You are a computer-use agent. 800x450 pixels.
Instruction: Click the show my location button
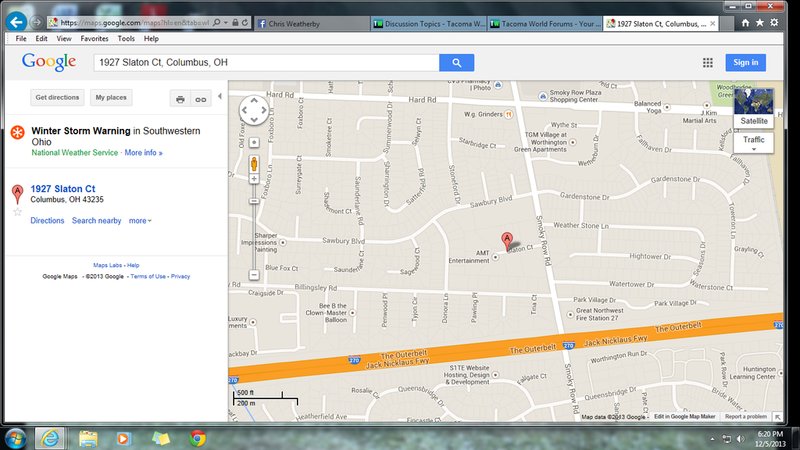254,142
